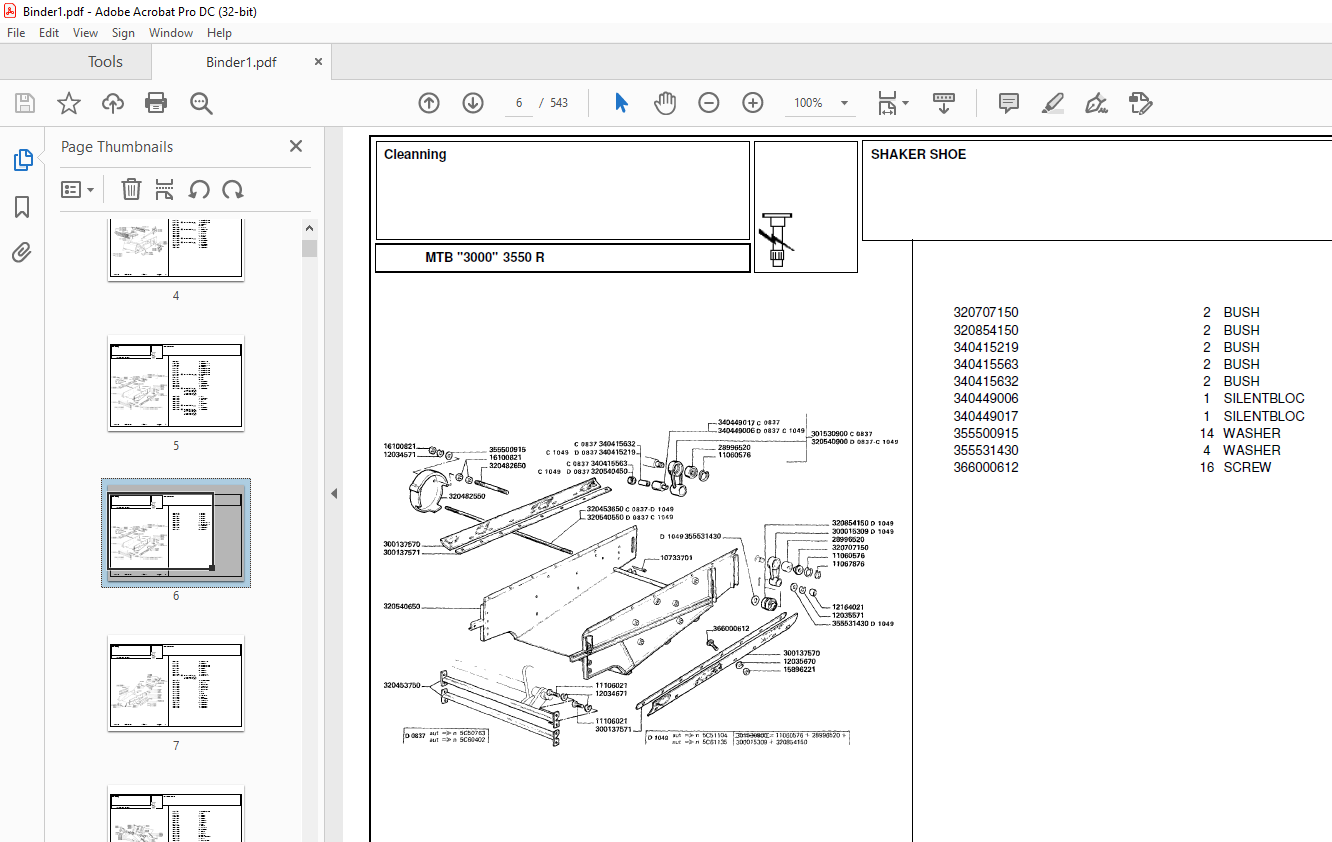Click the Save file icon
Screen dimensions: 1332x842
pos(25,103)
